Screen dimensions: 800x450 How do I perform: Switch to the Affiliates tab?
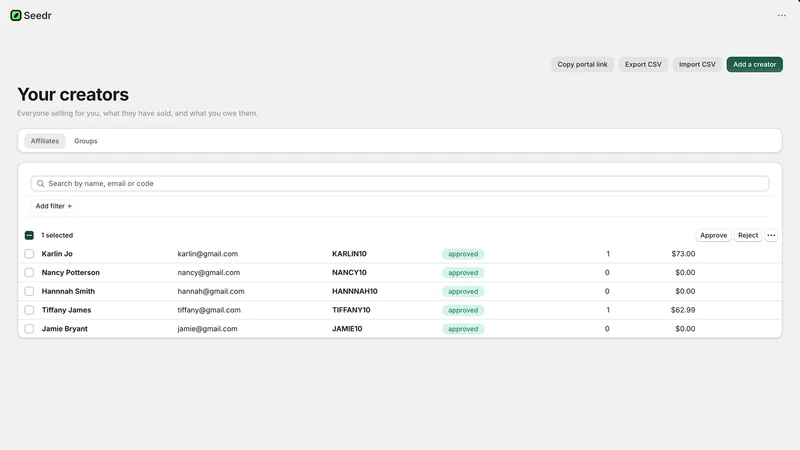[x=44, y=141]
